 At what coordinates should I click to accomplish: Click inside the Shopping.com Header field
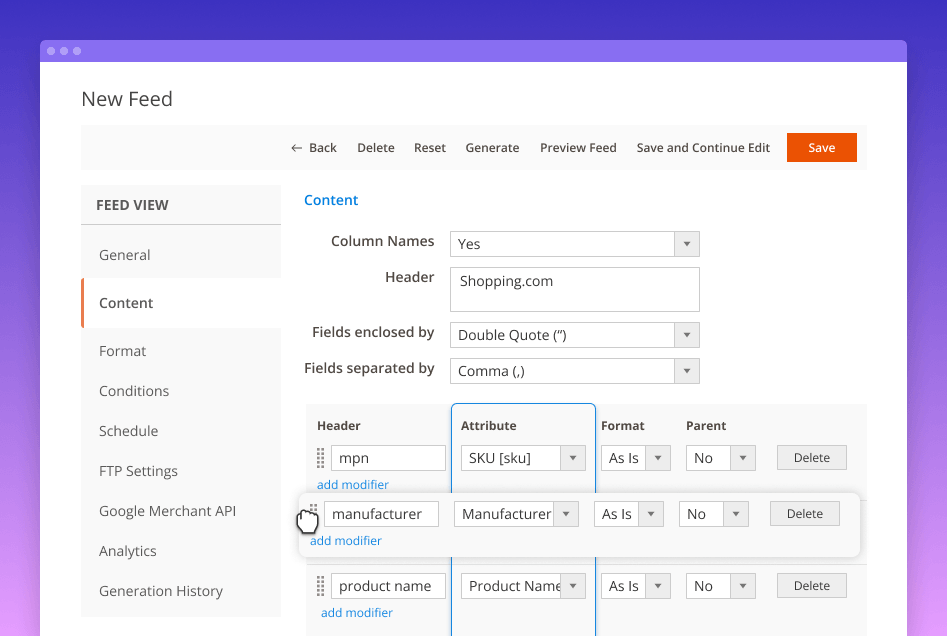click(574, 288)
